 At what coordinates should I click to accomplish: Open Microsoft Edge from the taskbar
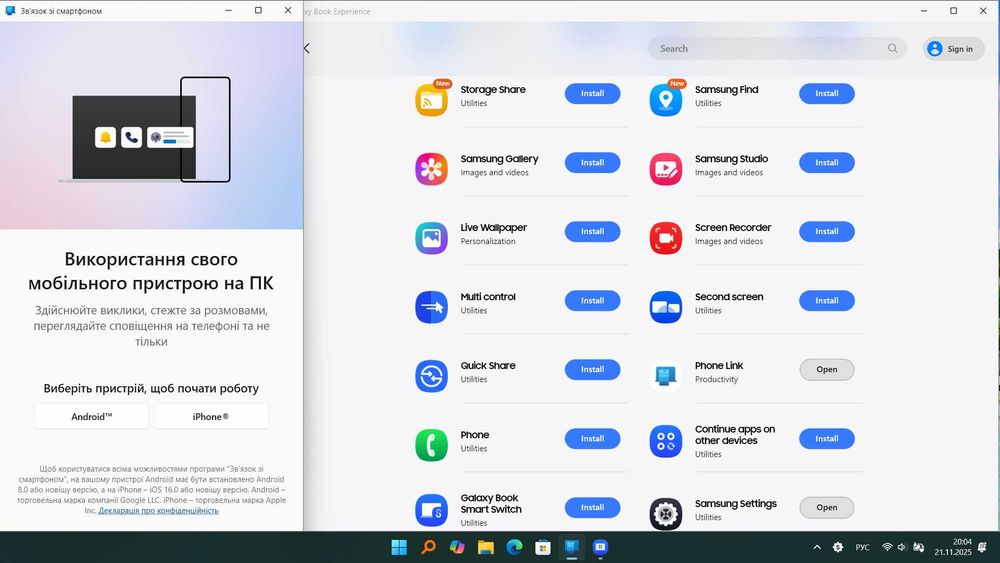click(515, 547)
